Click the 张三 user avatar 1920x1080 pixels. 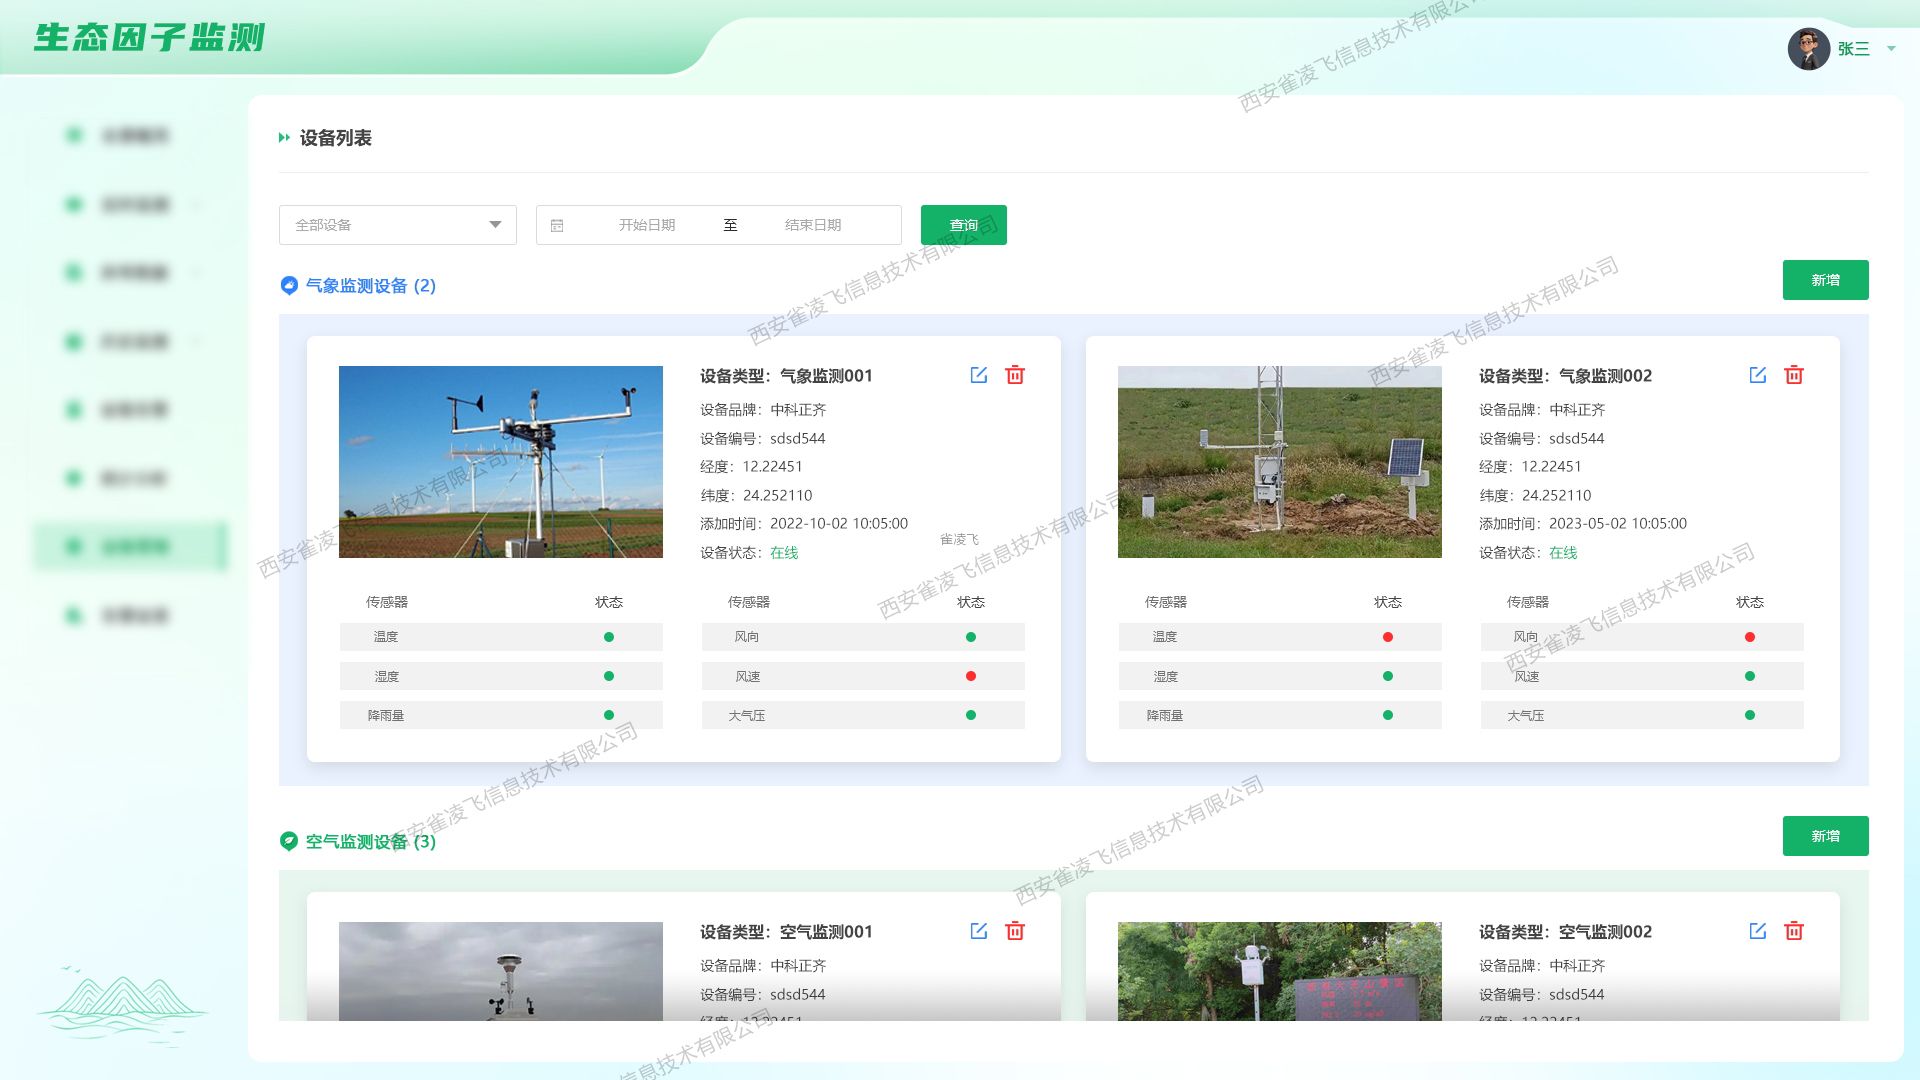1808,48
